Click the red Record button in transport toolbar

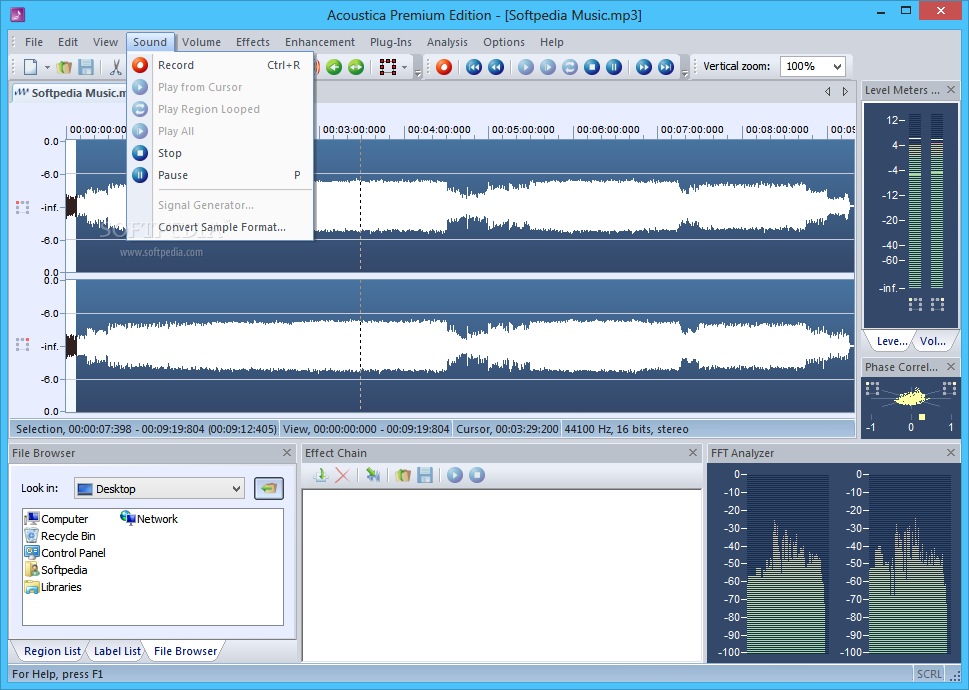444,67
